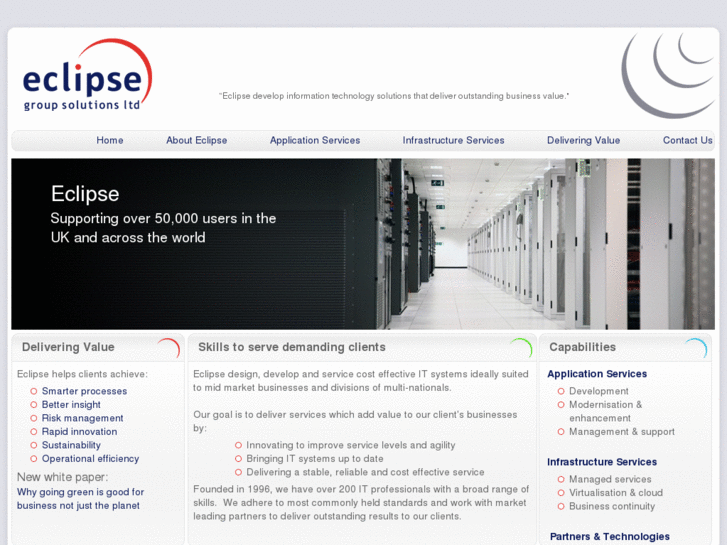727x545 pixels.
Task: Open the Rapid innovation link
Action: 79,431
